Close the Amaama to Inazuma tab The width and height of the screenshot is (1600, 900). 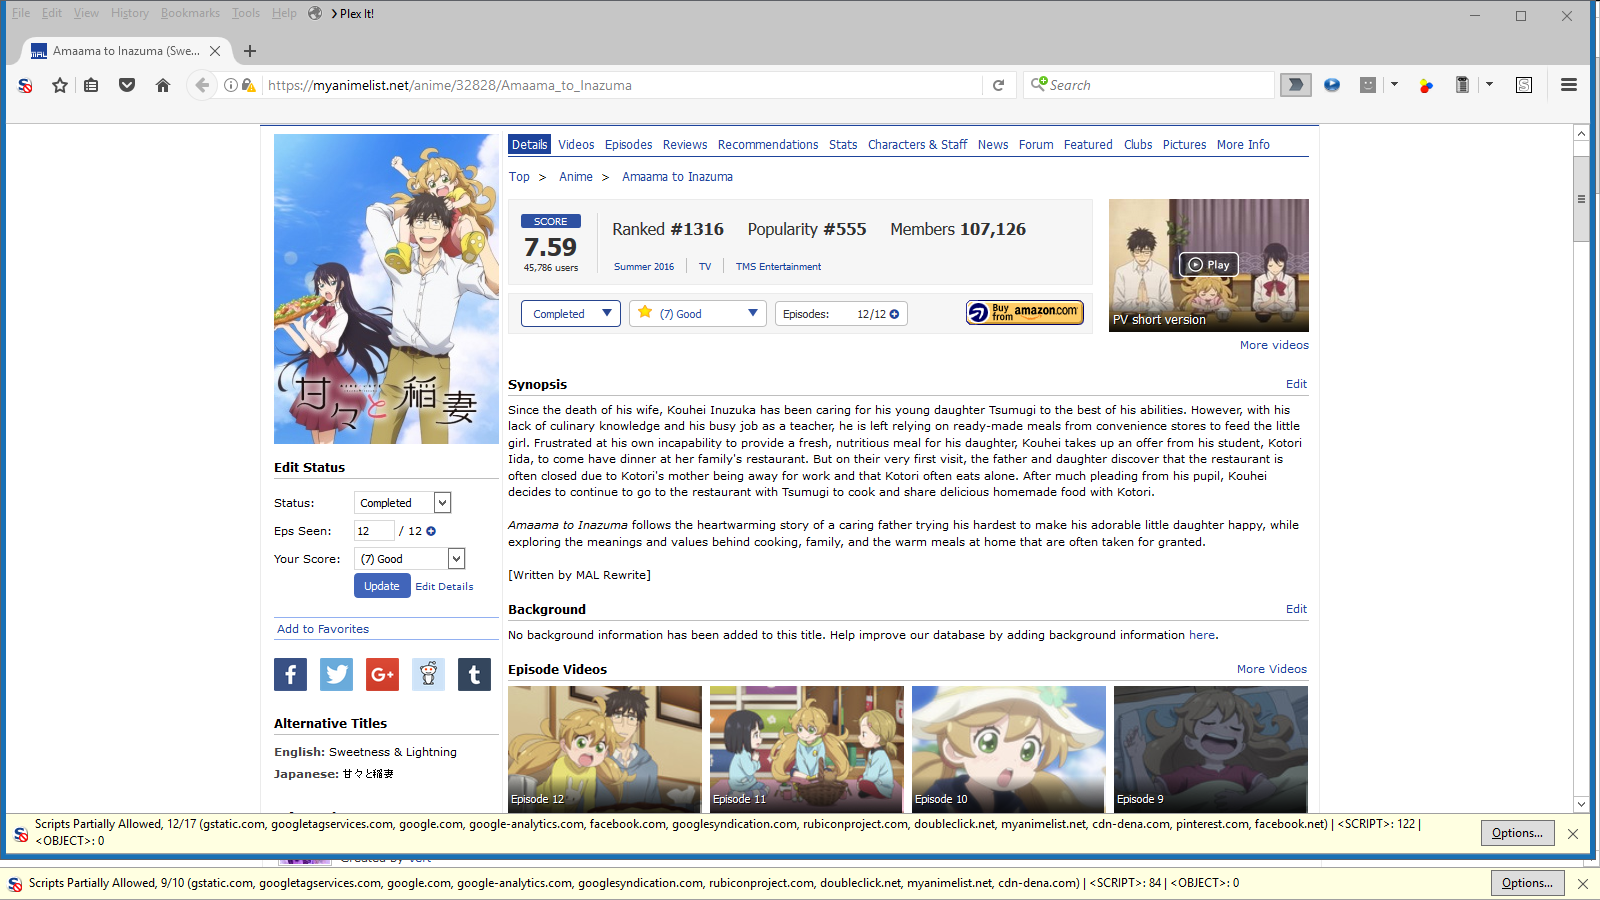(215, 51)
